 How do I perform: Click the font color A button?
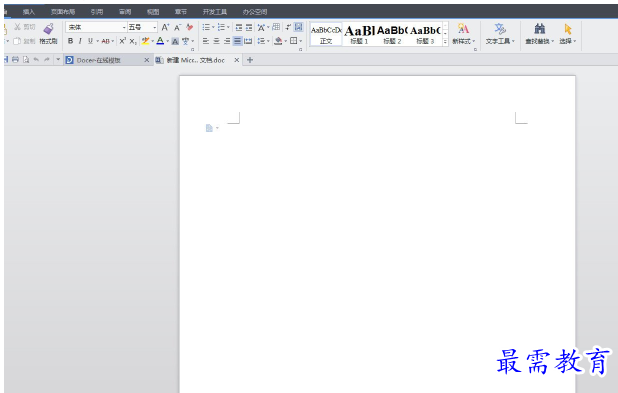coord(160,41)
